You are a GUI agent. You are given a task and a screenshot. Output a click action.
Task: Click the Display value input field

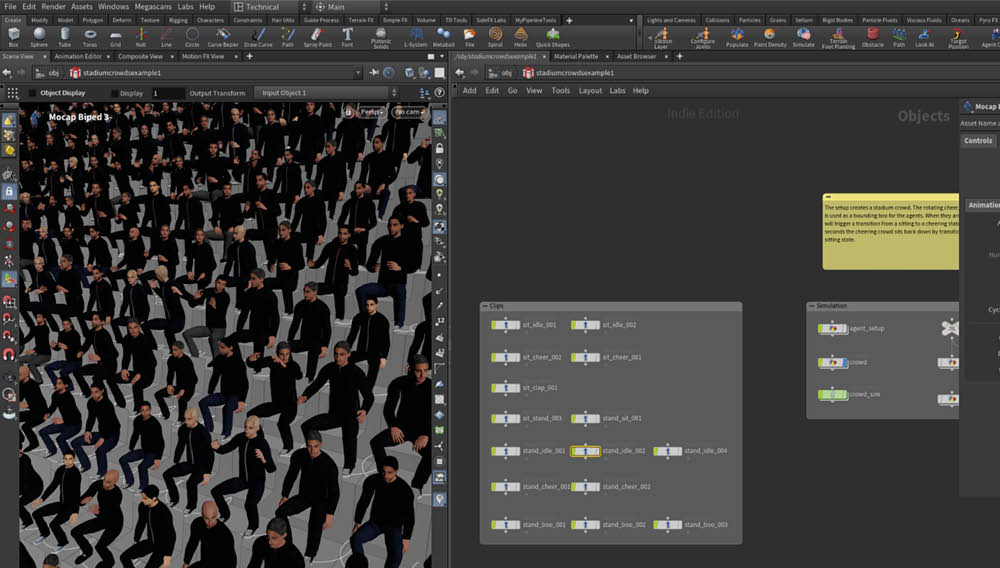167,93
